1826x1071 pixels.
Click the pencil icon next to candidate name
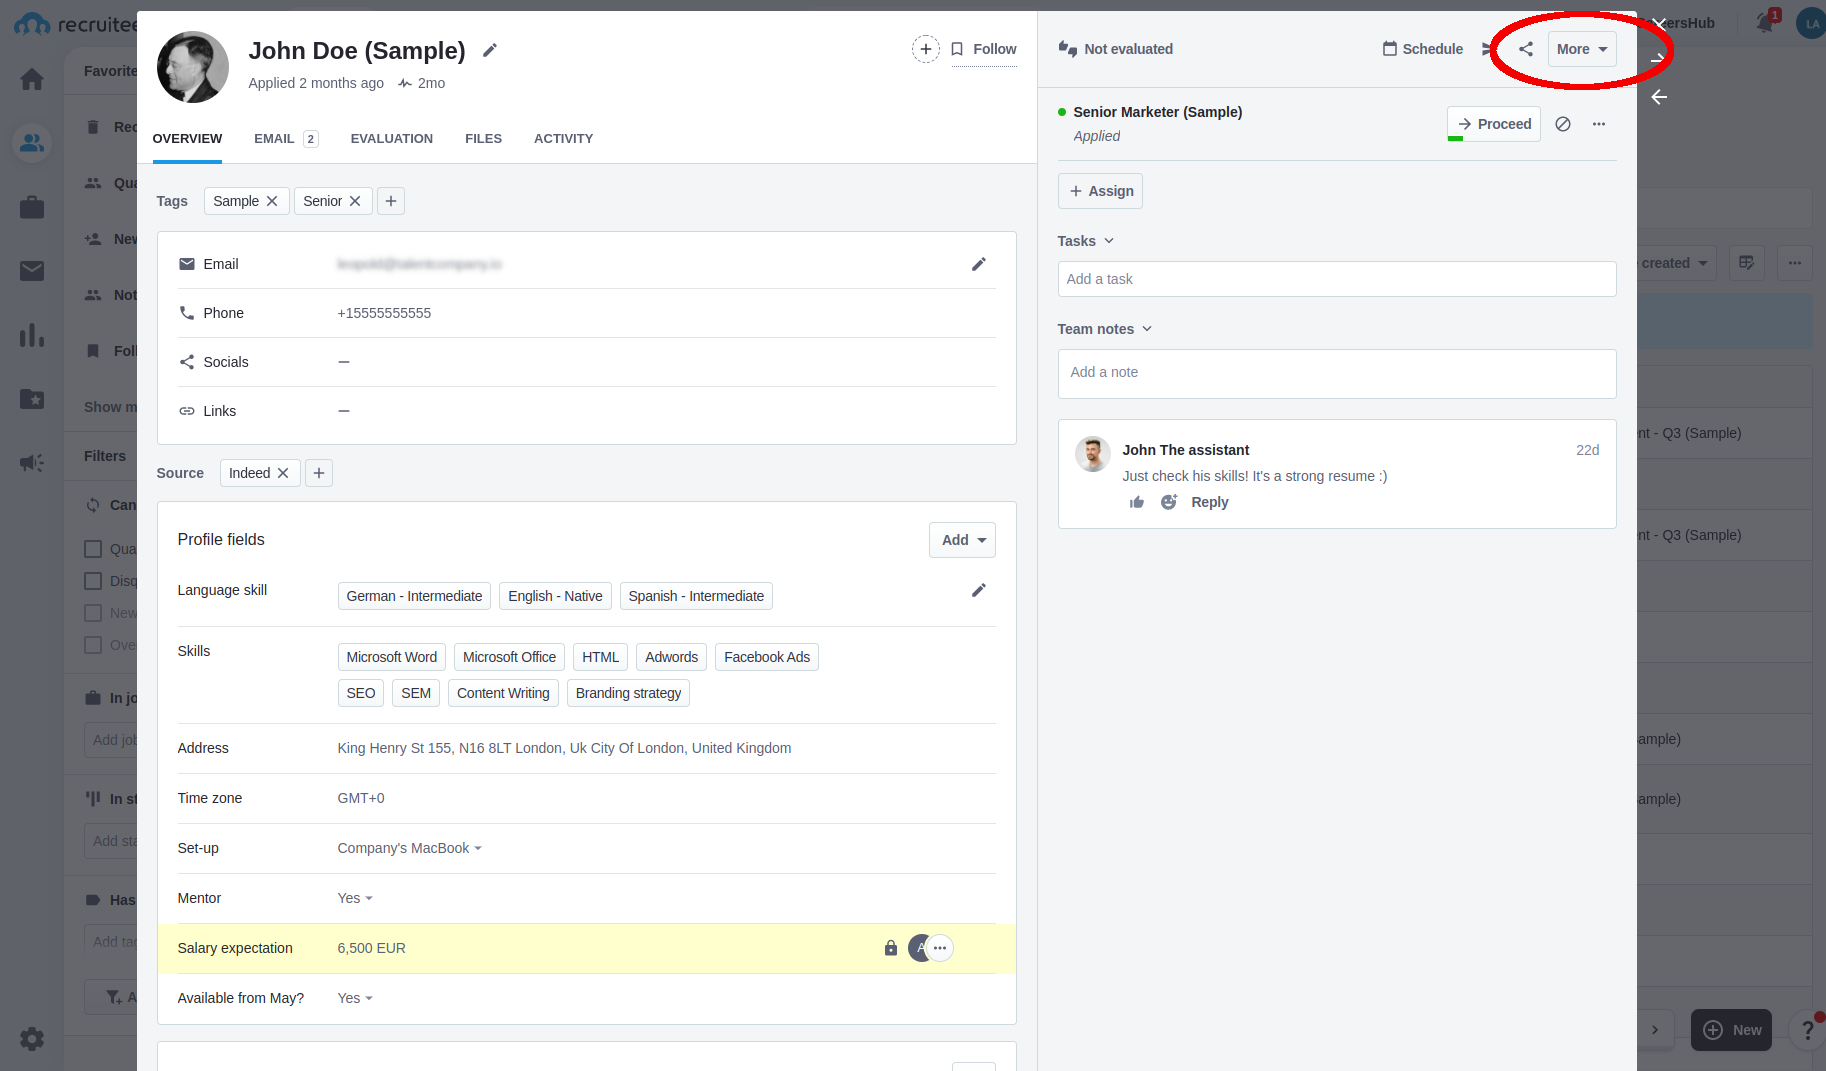tap(489, 50)
